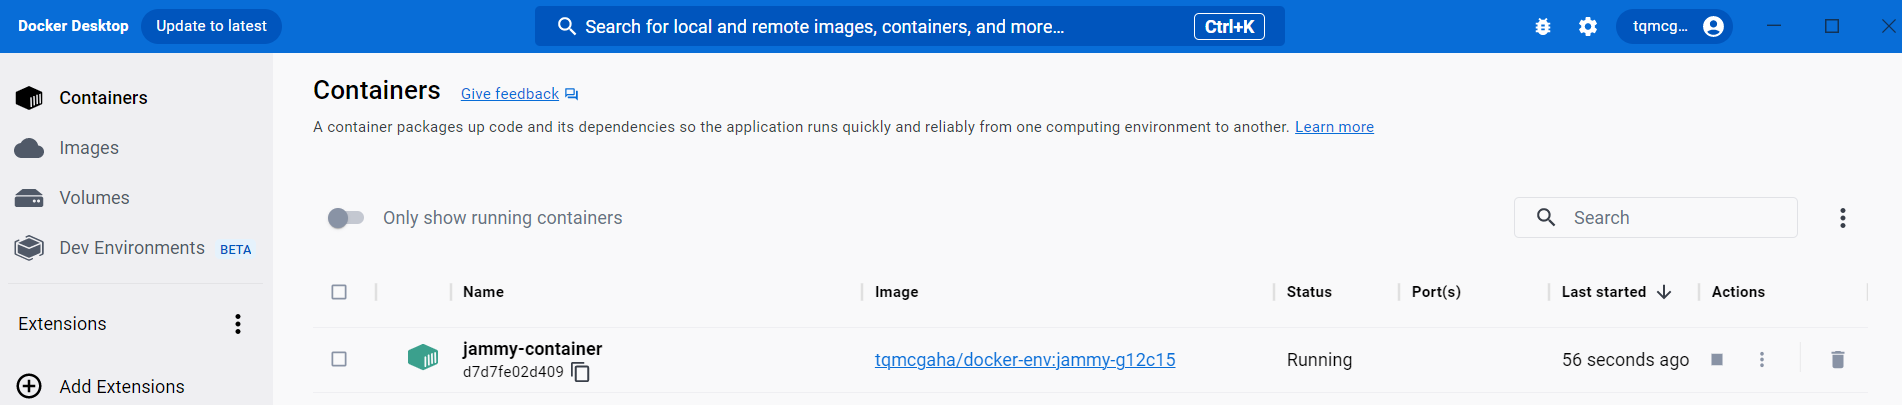This screenshot has height=405, width=1902.
Task: Click the top search bar for images and containers
Action: pos(909,27)
